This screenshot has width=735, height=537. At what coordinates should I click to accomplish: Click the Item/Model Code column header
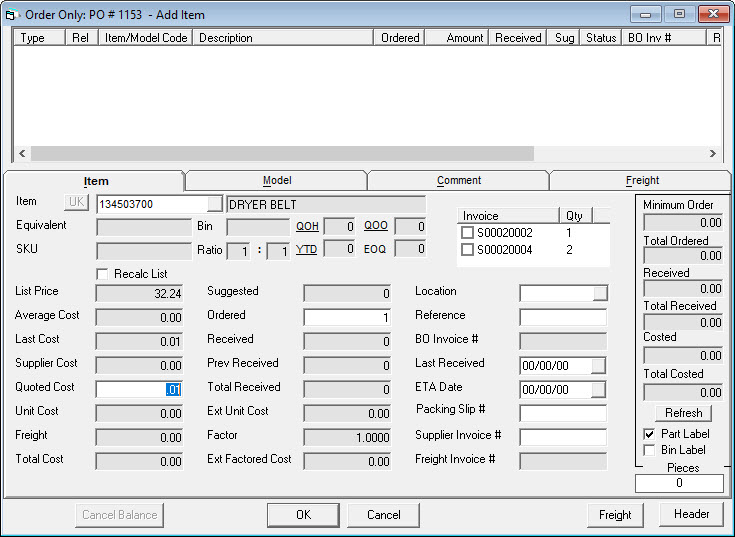click(x=146, y=37)
